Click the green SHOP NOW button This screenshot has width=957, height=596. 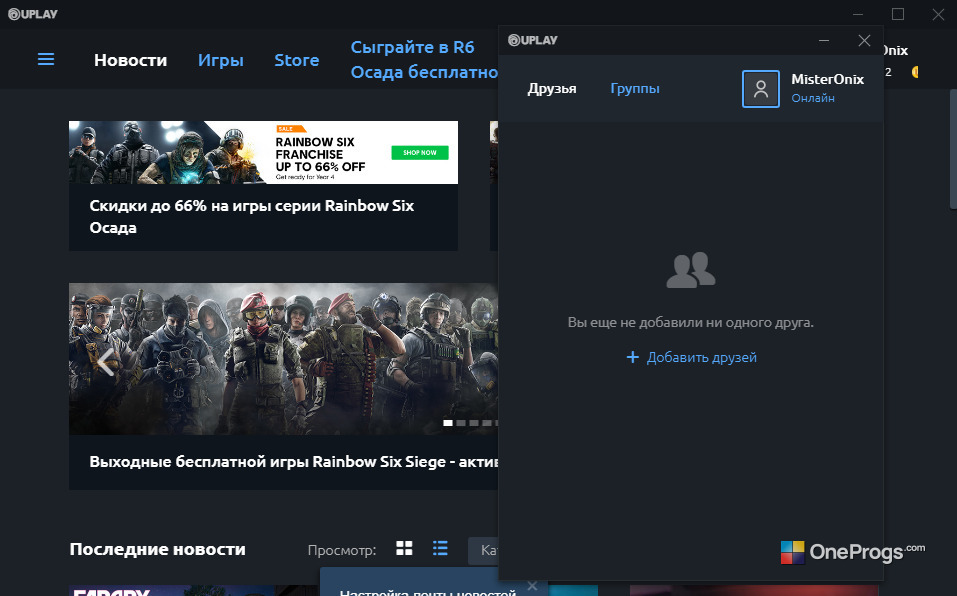[x=420, y=153]
